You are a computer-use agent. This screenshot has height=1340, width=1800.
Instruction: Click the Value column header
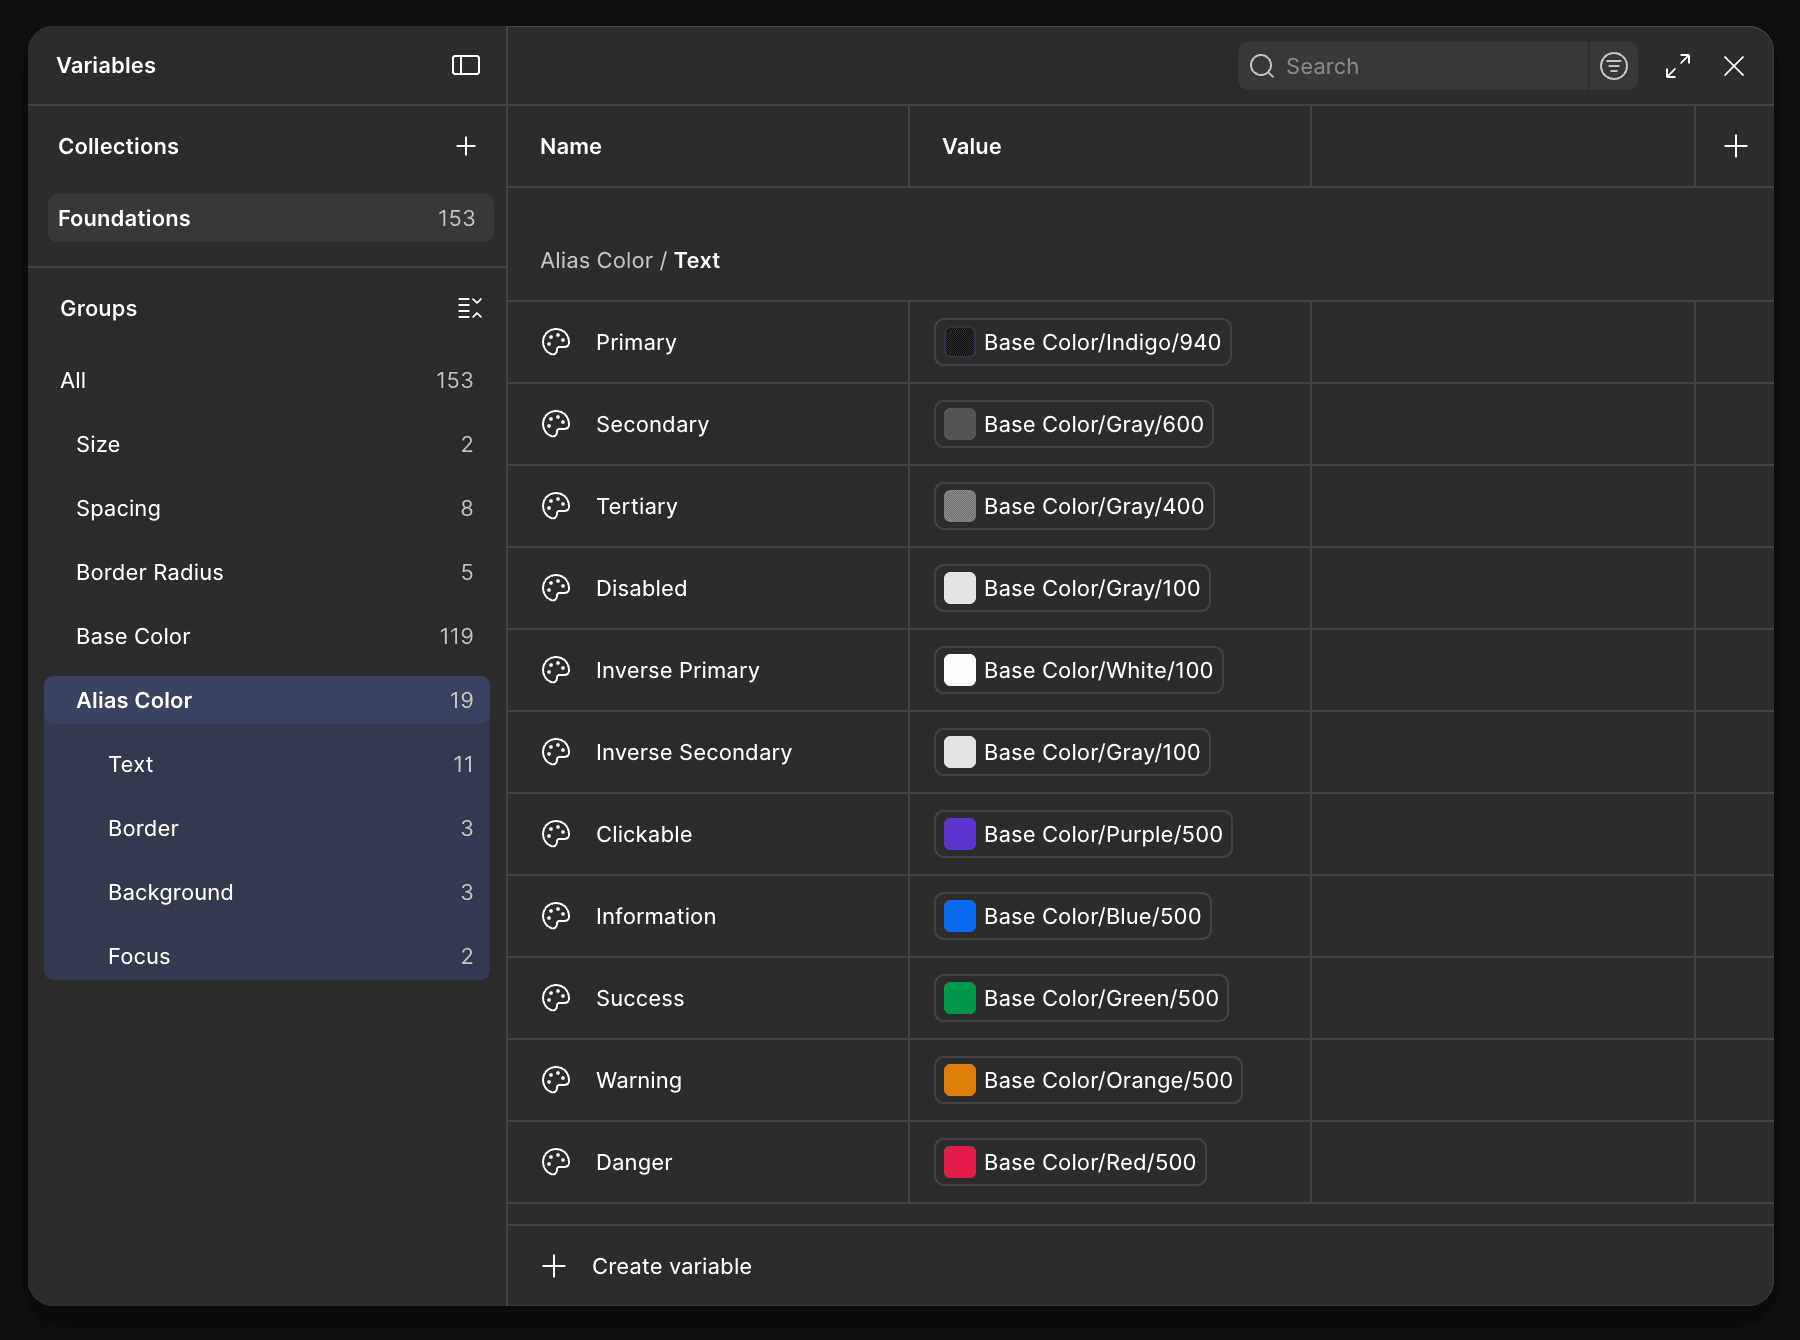pos(972,146)
